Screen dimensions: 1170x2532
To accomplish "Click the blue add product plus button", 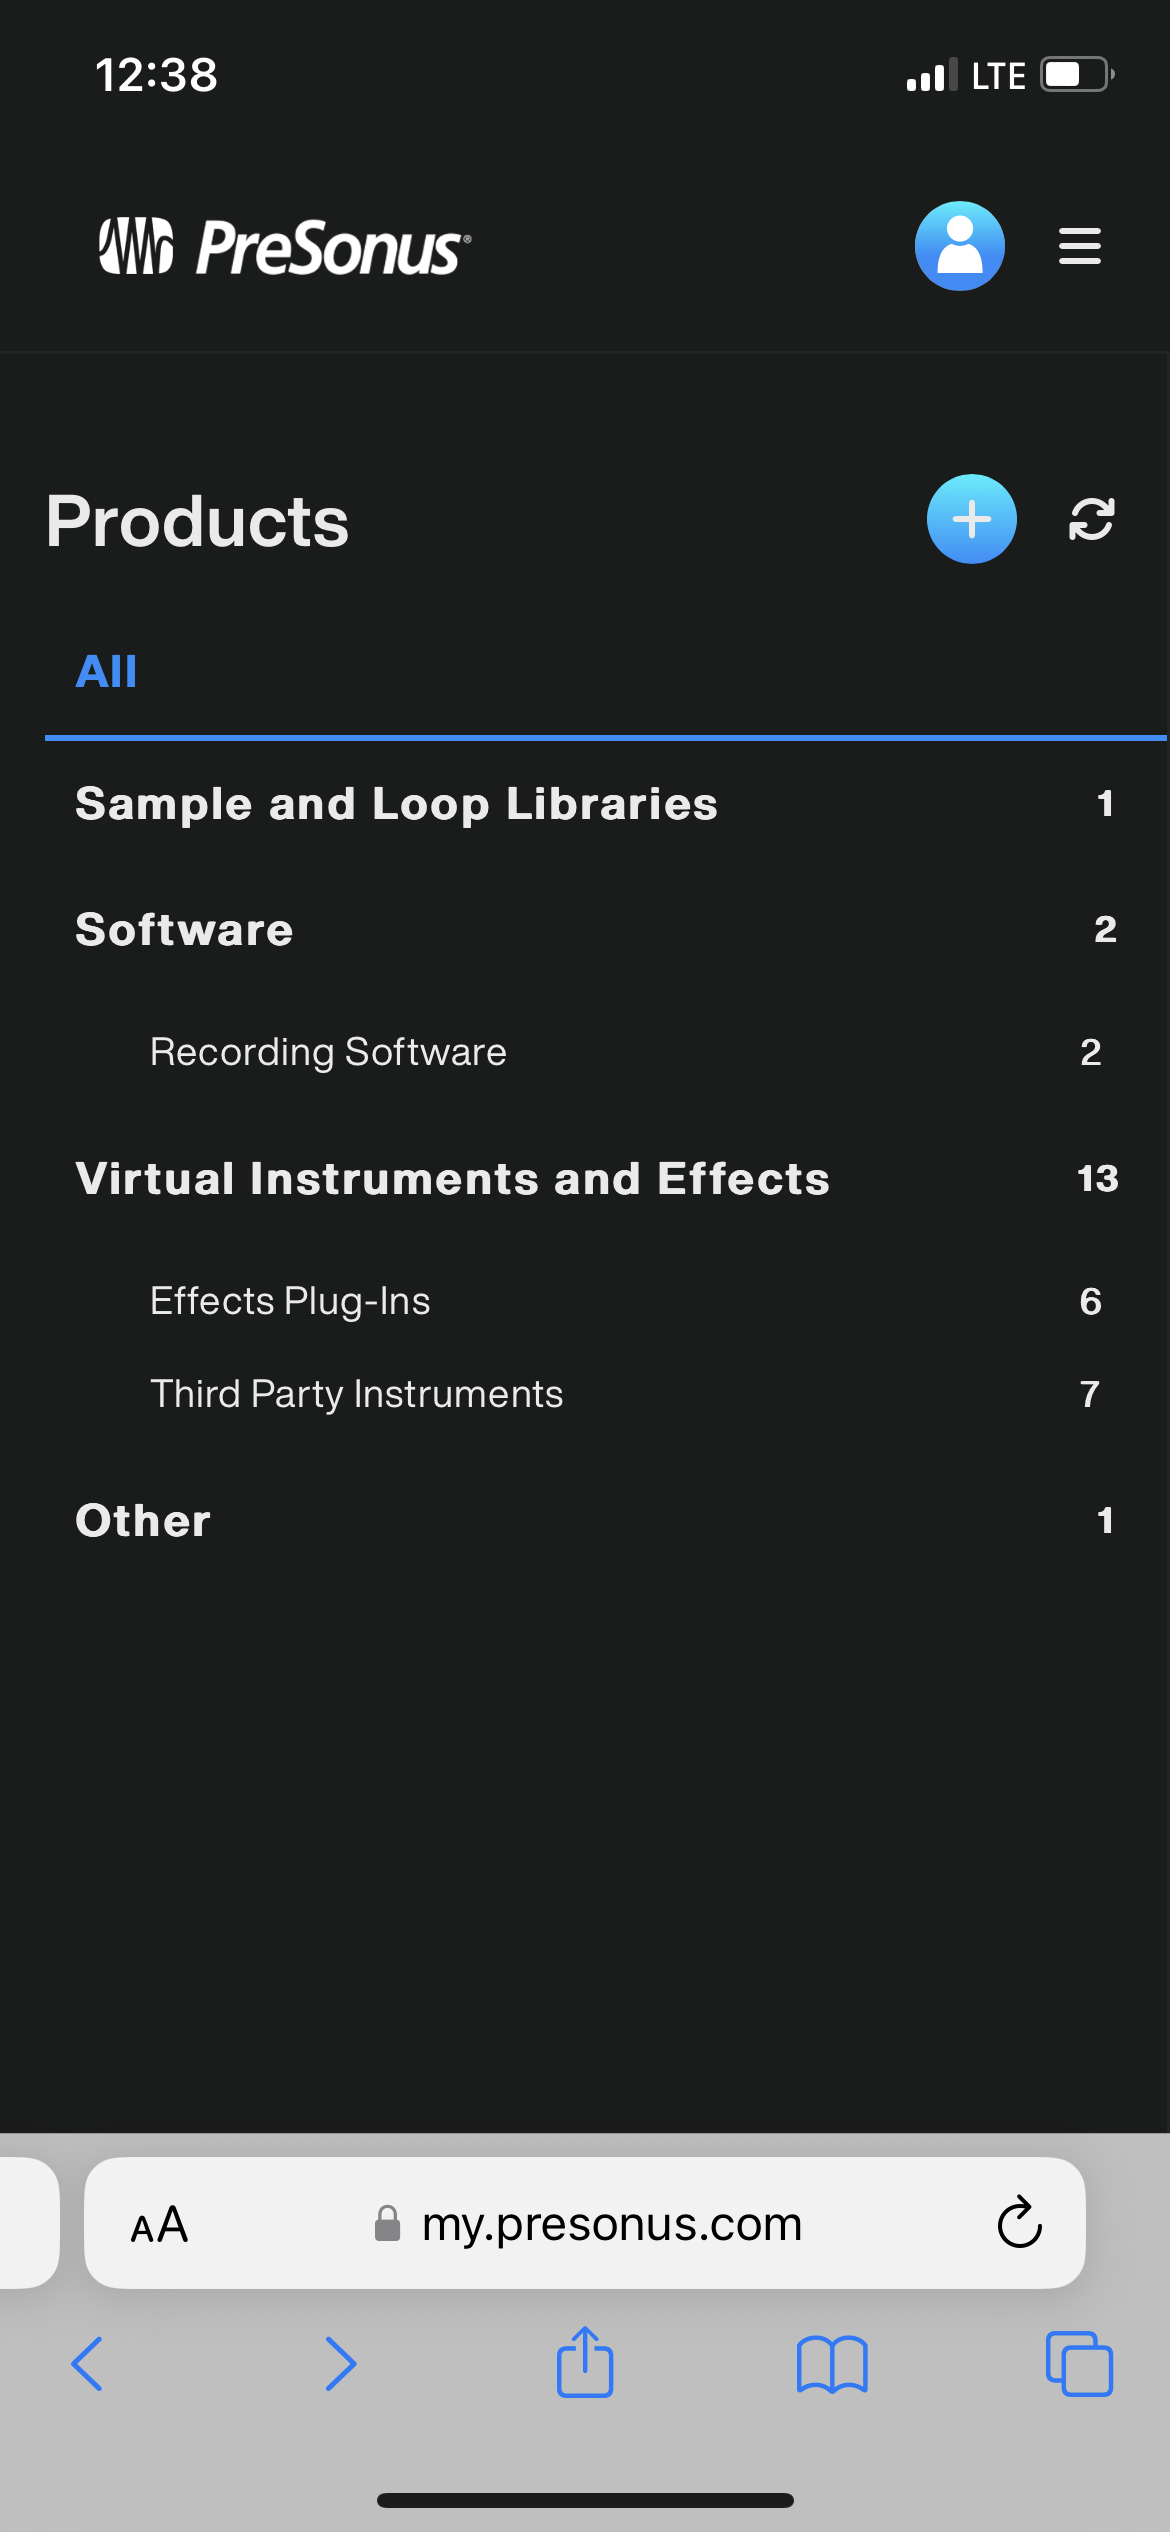I will pyautogui.click(x=971, y=519).
